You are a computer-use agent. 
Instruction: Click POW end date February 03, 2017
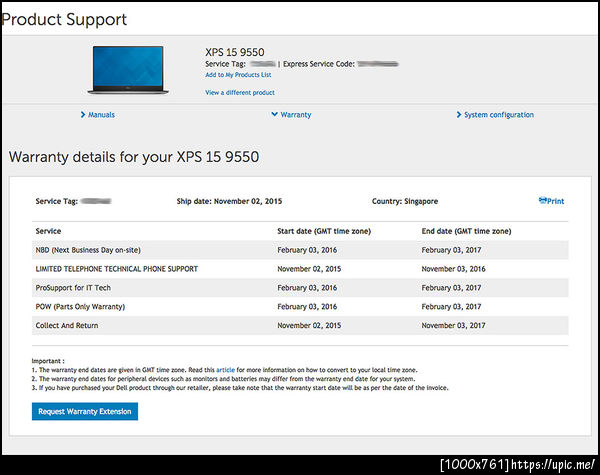[452, 307]
